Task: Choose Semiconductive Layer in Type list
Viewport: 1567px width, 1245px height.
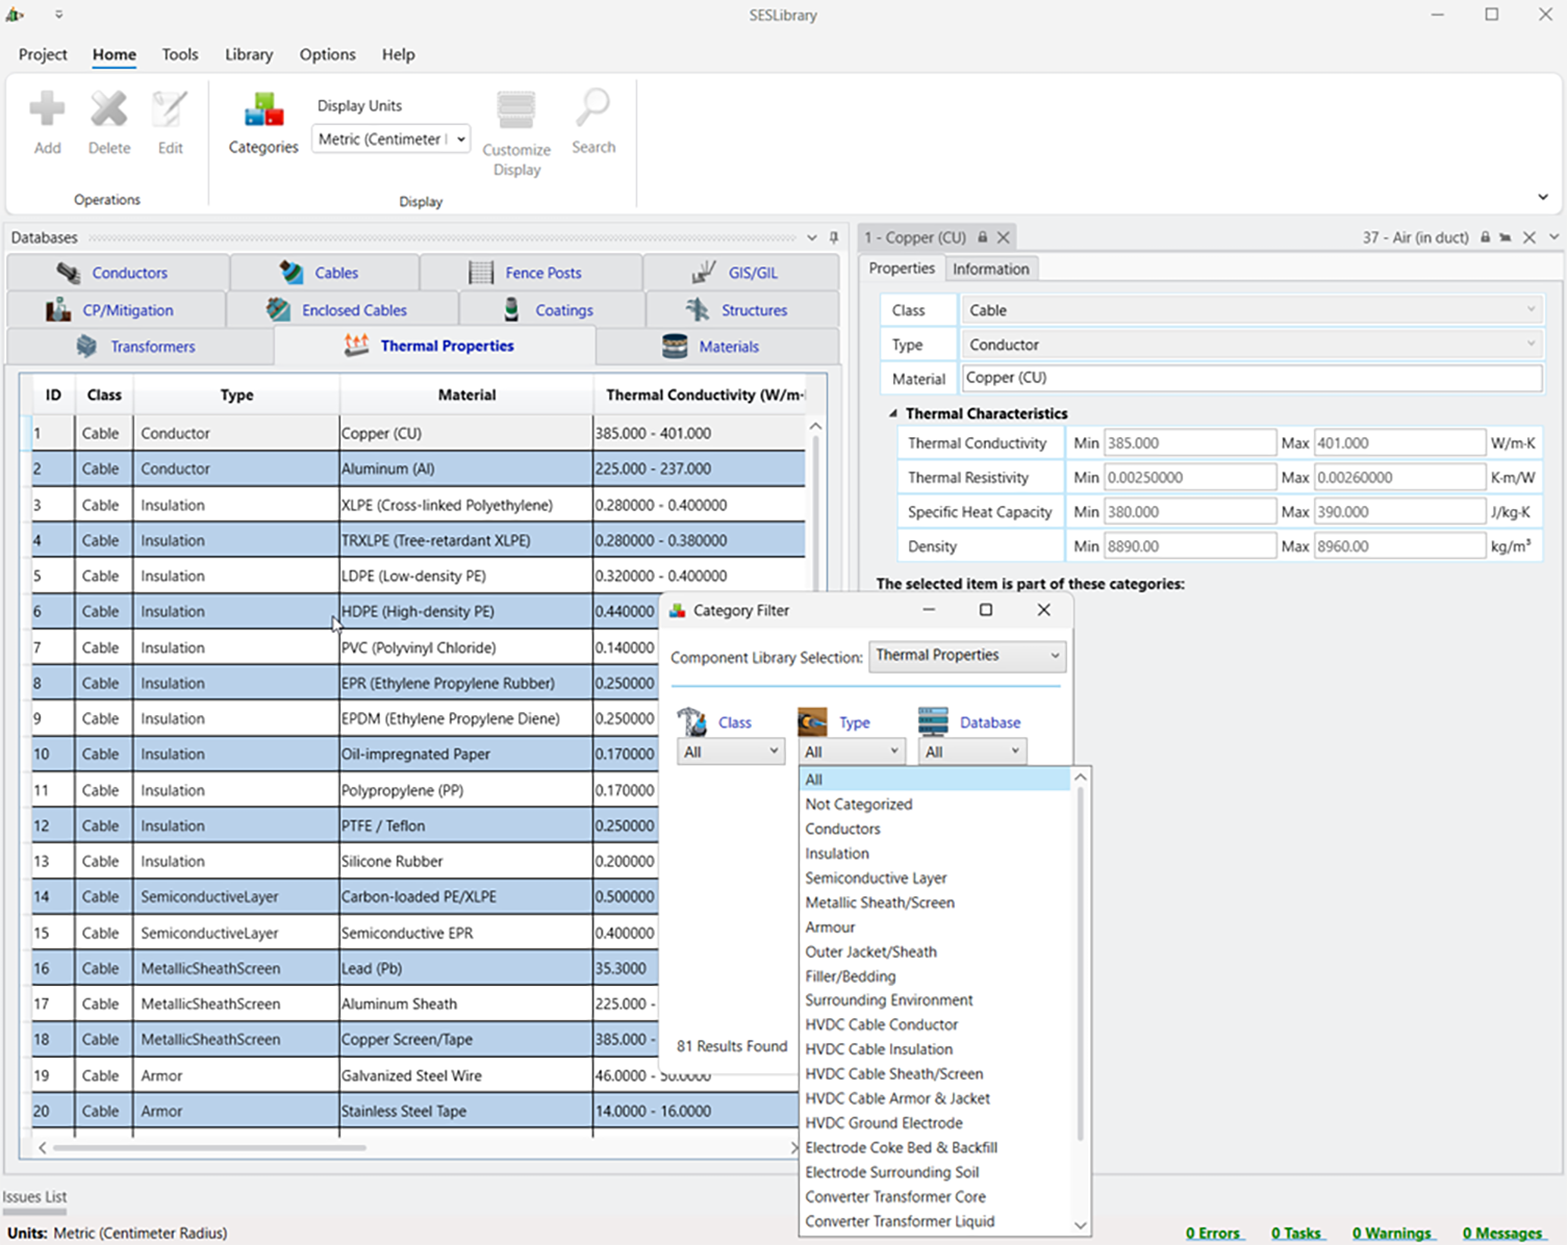Action: (876, 878)
